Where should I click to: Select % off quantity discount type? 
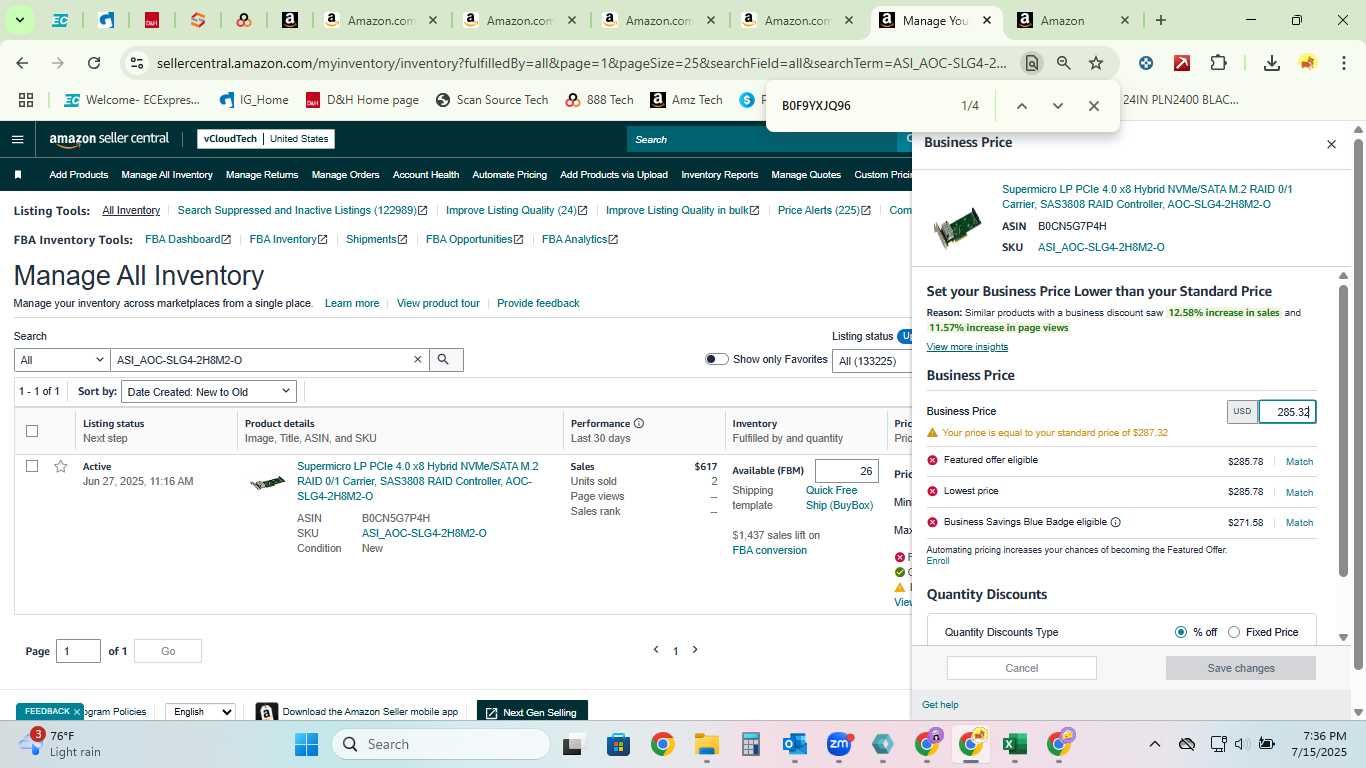click(1181, 632)
